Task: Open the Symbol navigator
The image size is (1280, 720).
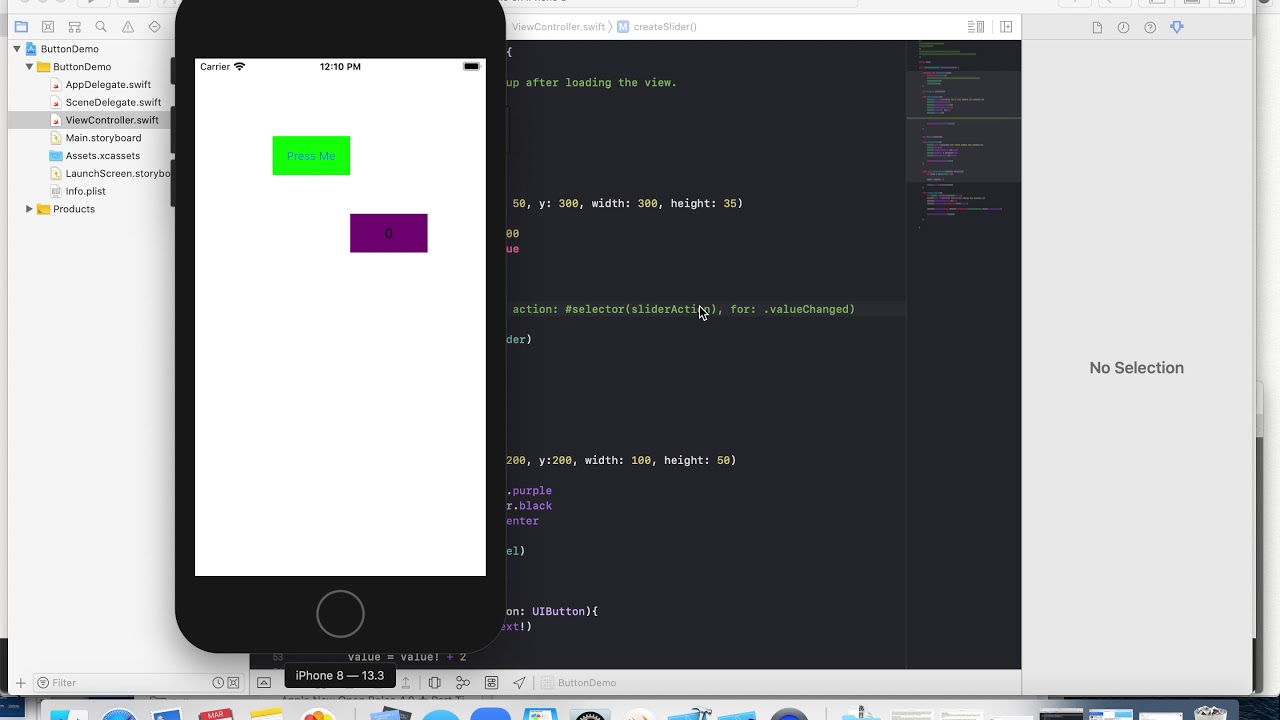Action: pos(74,27)
